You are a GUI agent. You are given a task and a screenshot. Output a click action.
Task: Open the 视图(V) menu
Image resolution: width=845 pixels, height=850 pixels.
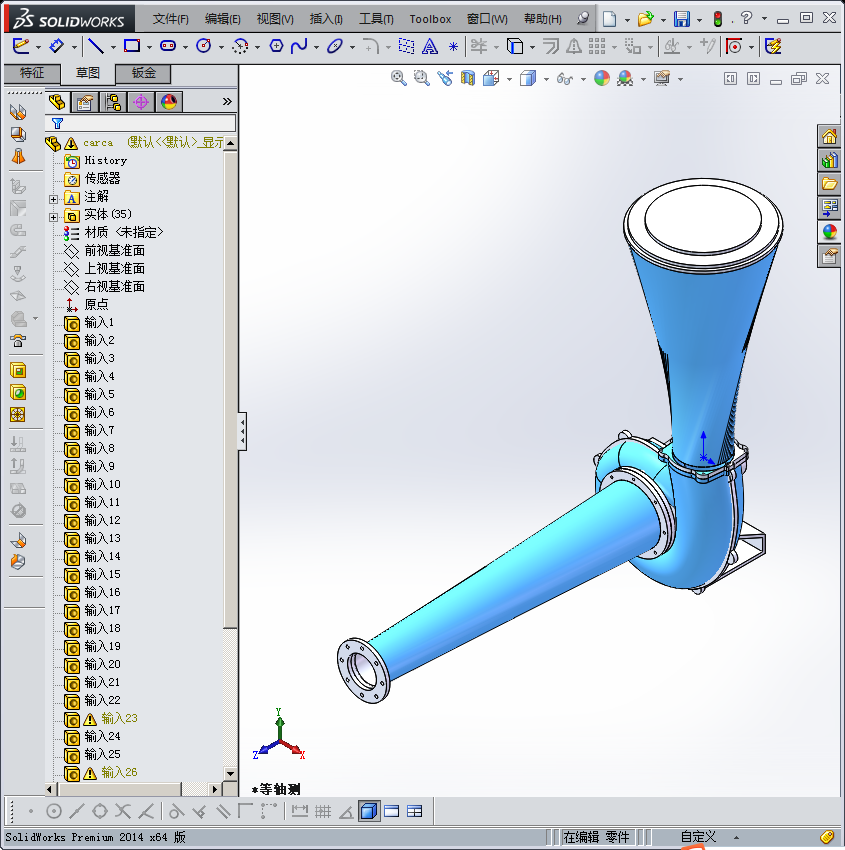[275, 19]
